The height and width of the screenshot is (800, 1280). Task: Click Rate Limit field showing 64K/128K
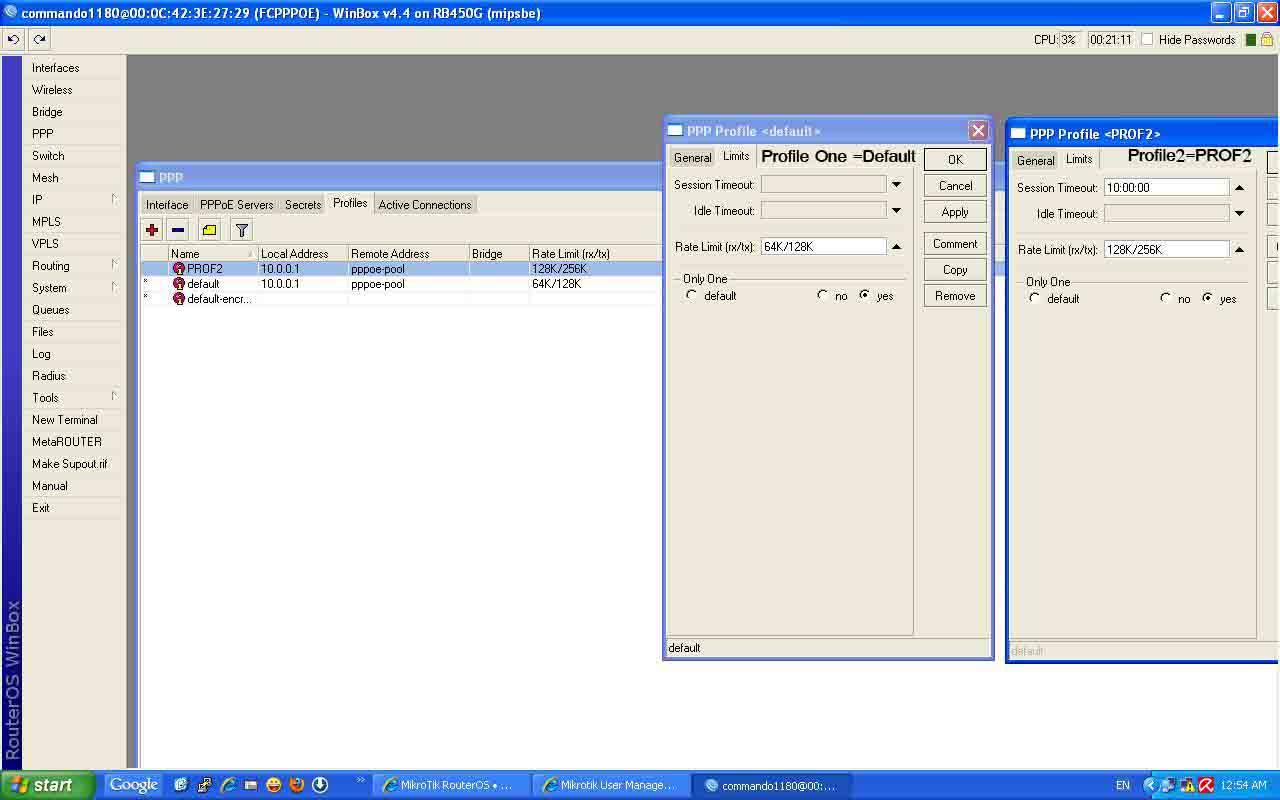[x=824, y=247]
